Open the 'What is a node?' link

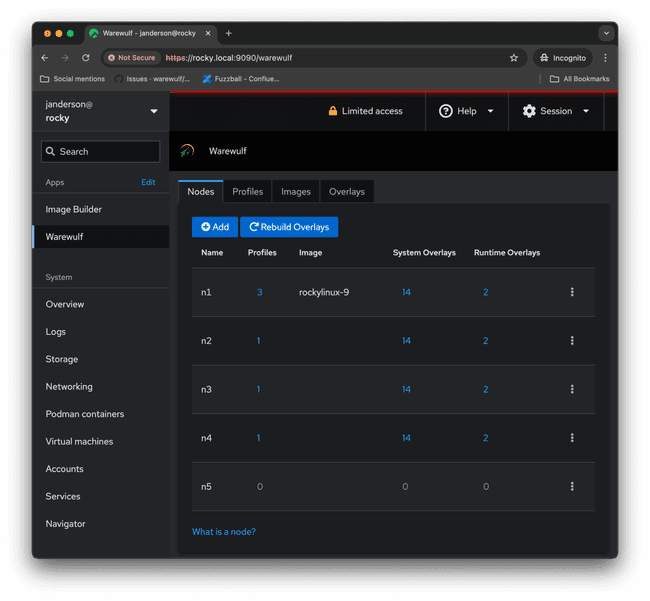224,532
